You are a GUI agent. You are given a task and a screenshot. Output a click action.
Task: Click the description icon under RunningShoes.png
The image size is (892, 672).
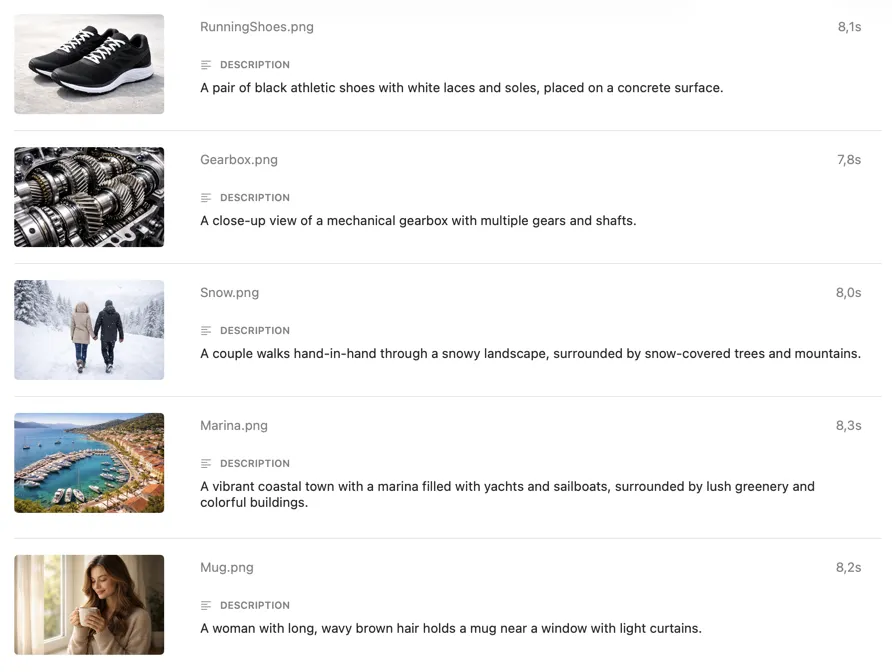tap(206, 65)
